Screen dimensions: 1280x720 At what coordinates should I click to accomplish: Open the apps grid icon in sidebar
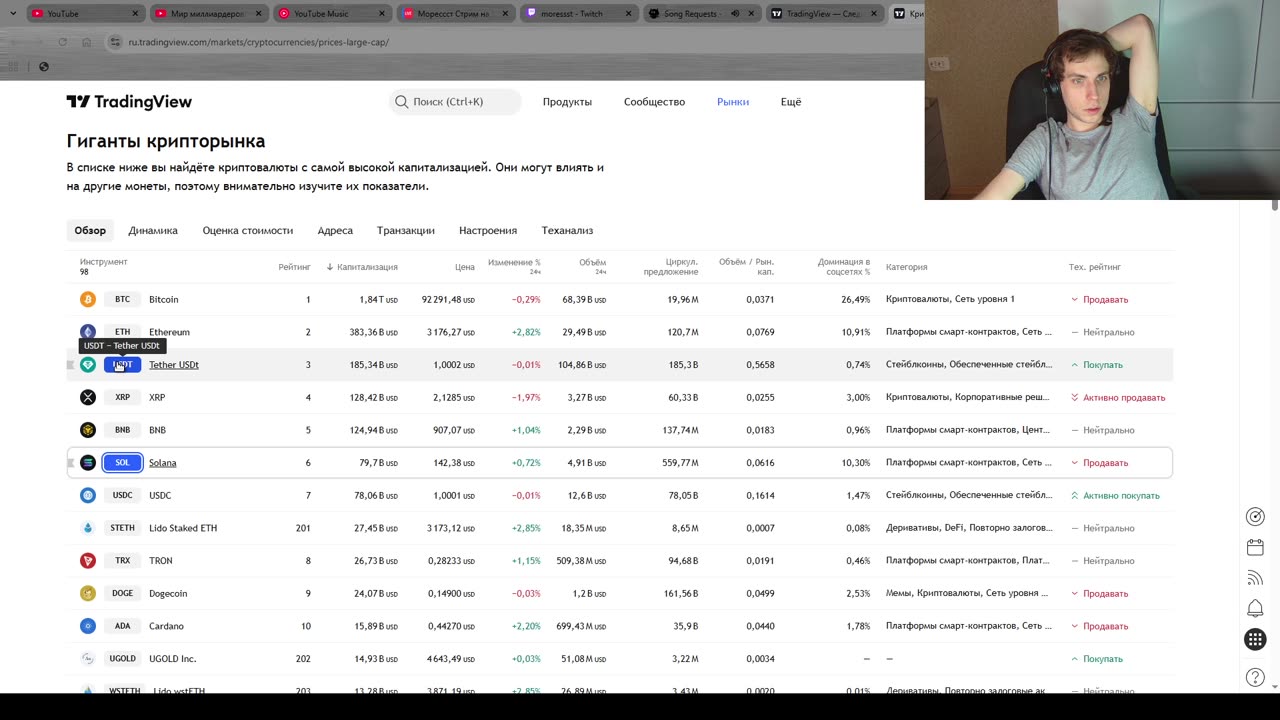point(1255,639)
